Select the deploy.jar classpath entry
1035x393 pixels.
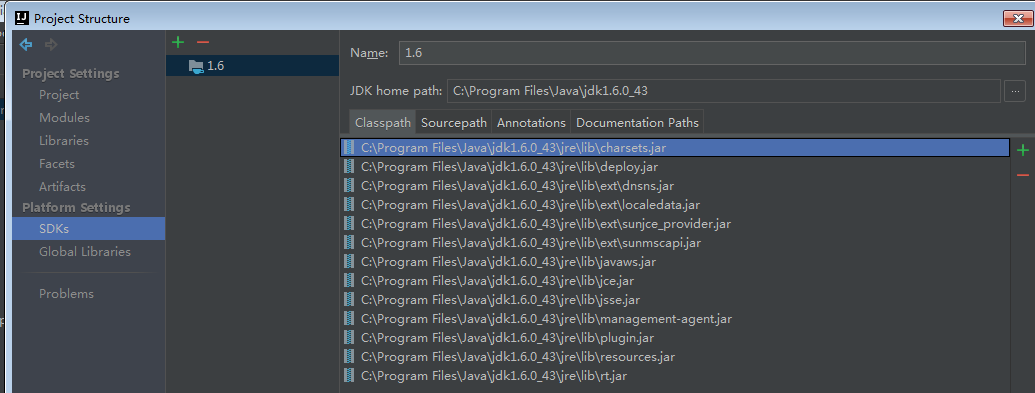(x=675, y=167)
